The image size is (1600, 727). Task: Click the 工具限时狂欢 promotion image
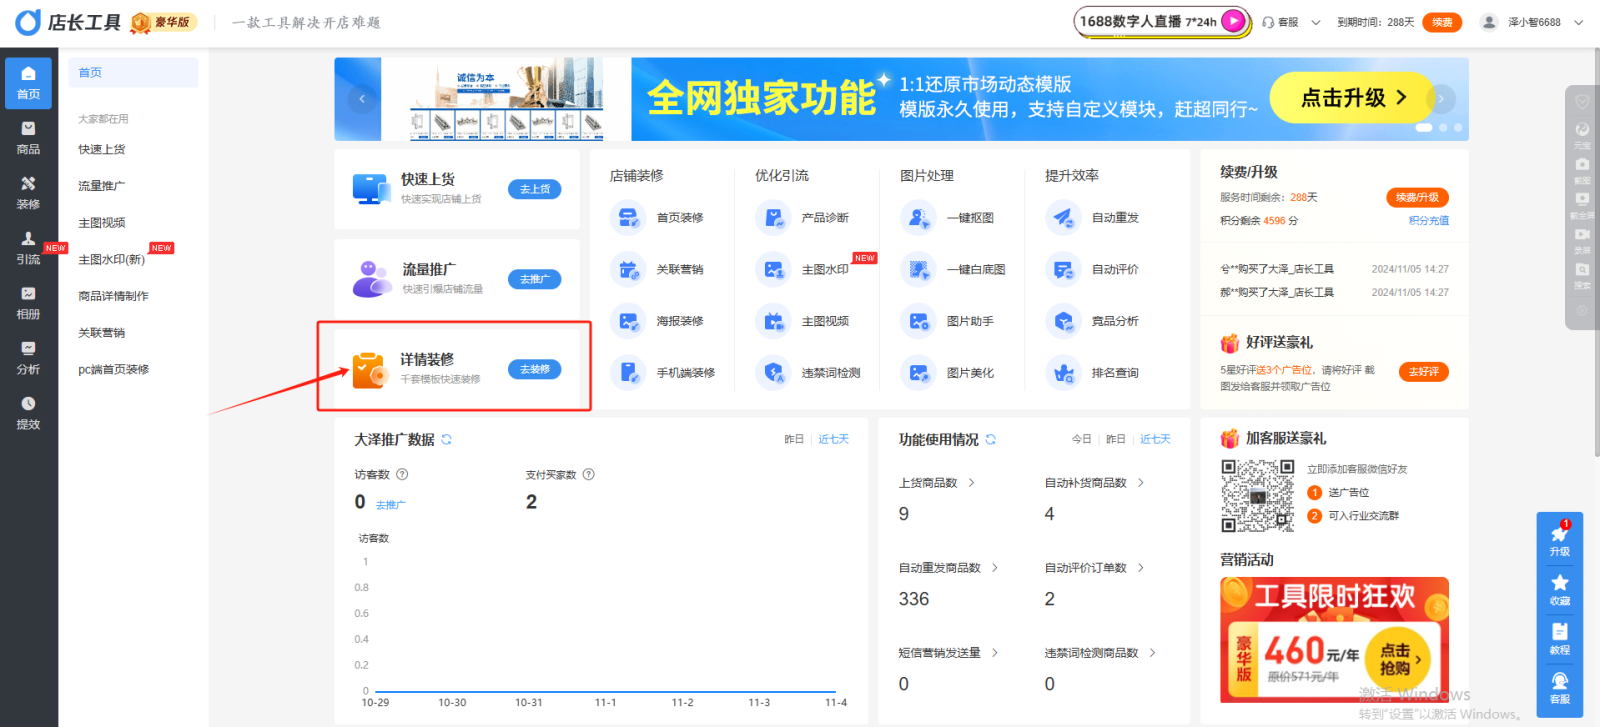1334,640
